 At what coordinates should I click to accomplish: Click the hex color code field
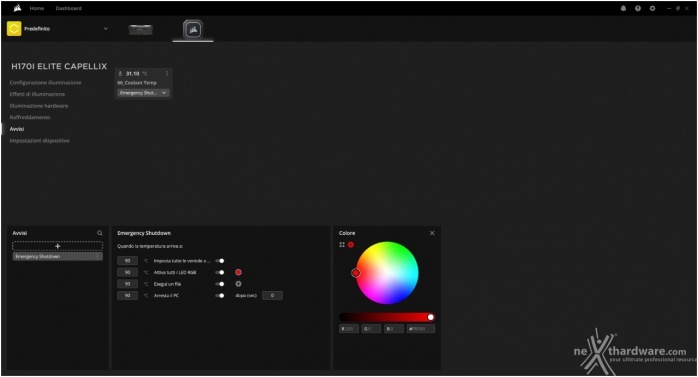coord(421,329)
